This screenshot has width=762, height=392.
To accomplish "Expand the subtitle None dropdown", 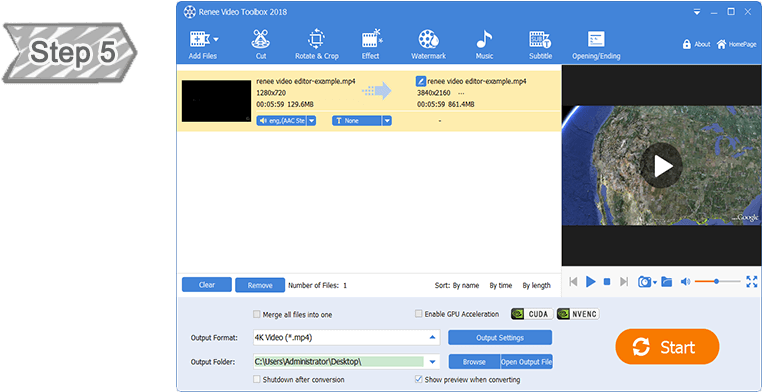I will pyautogui.click(x=387, y=120).
